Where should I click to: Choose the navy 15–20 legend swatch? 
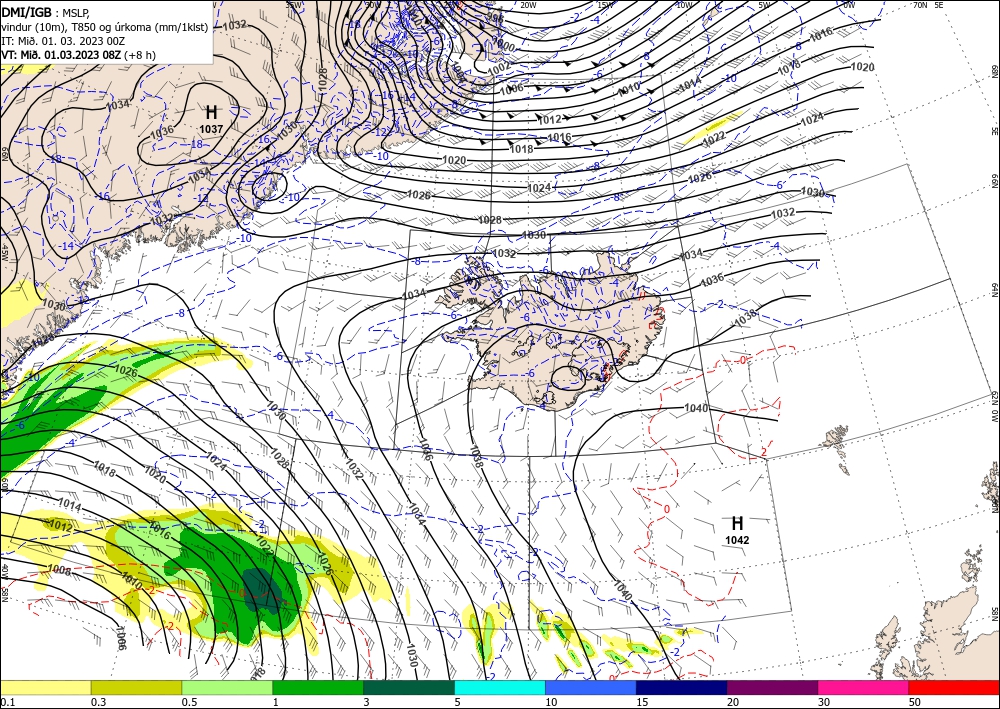coord(682,687)
